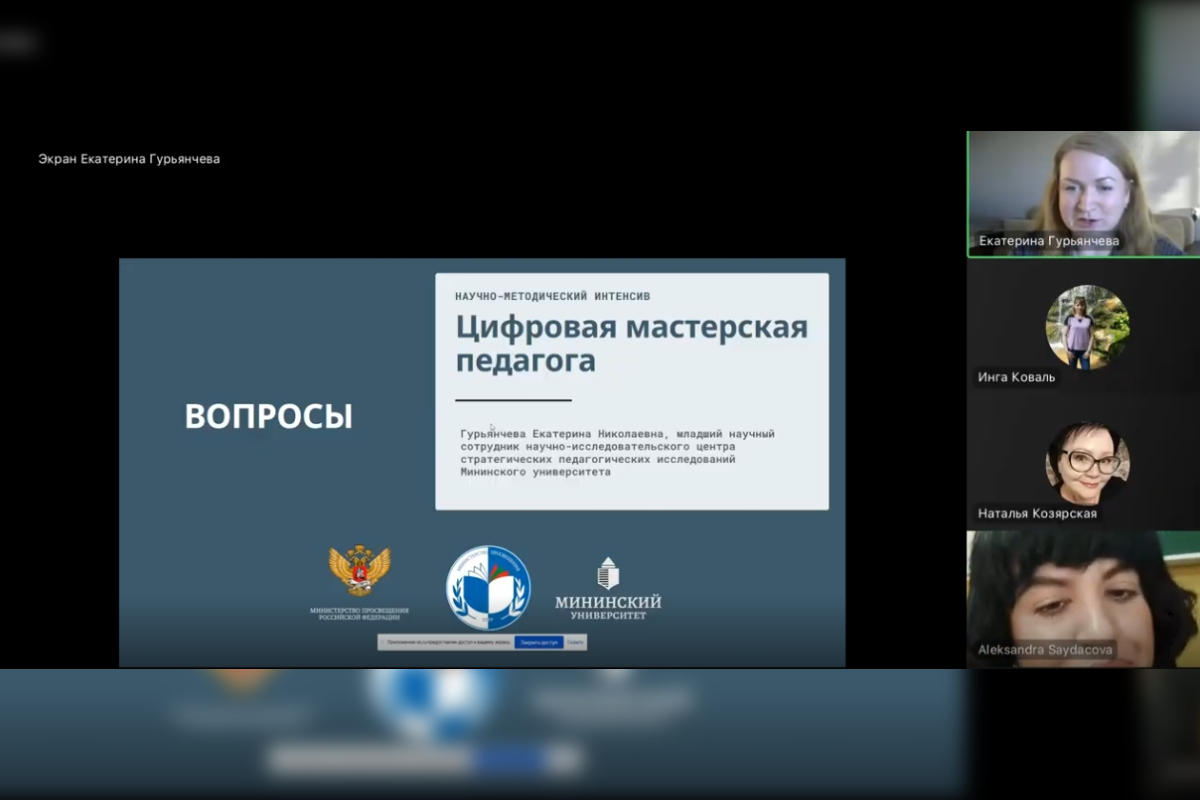Image resolution: width=1200 pixels, height=800 pixels.
Task: Select Инга Коваль's round avatar
Action: [x=1088, y=327]
